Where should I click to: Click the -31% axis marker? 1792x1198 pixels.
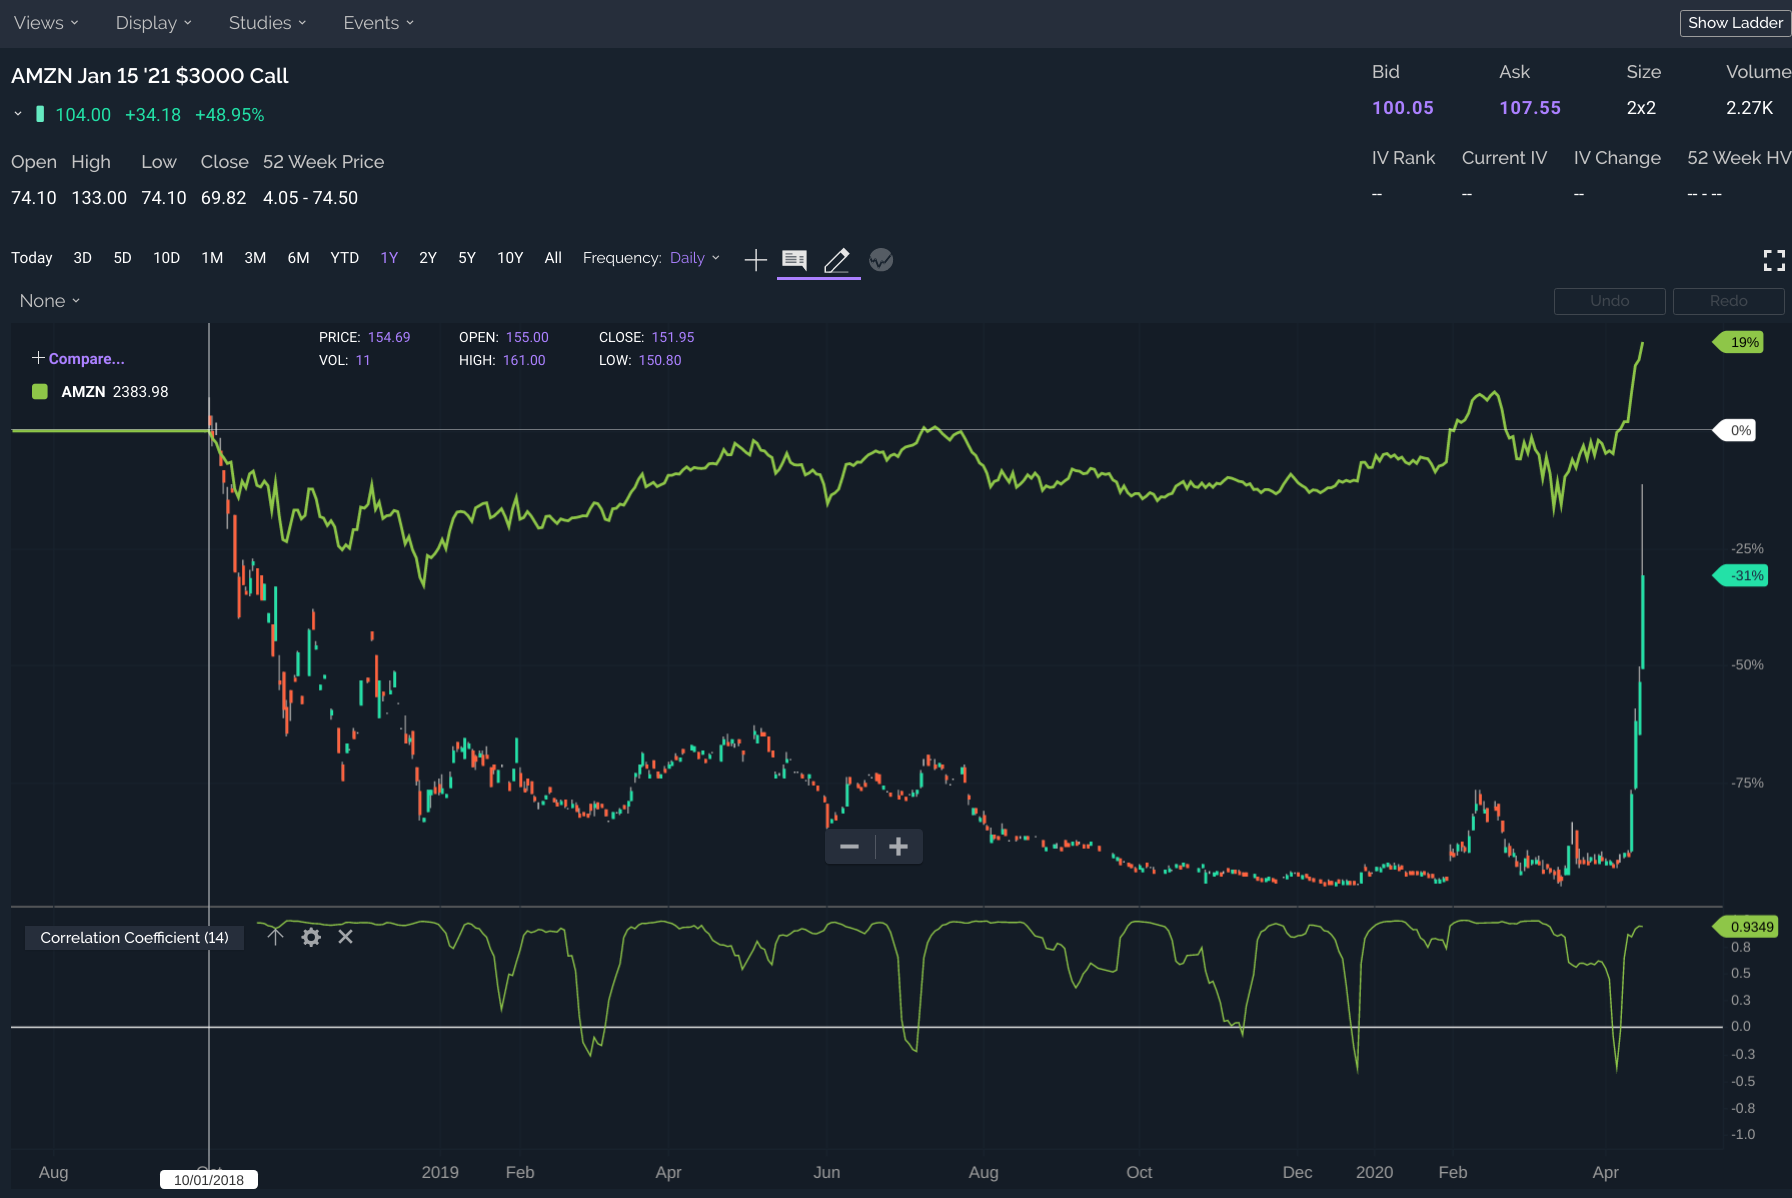coord(1742,576)
